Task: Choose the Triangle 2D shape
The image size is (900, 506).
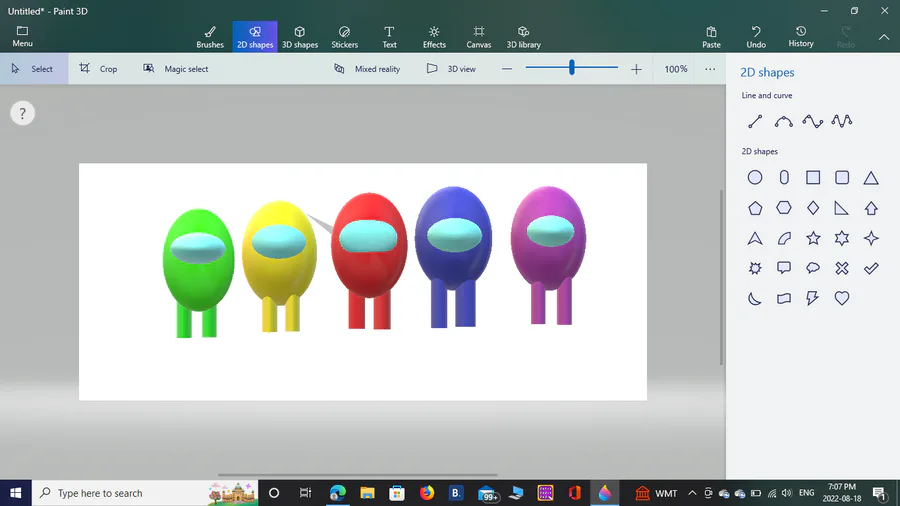Action: pos(871,178)
